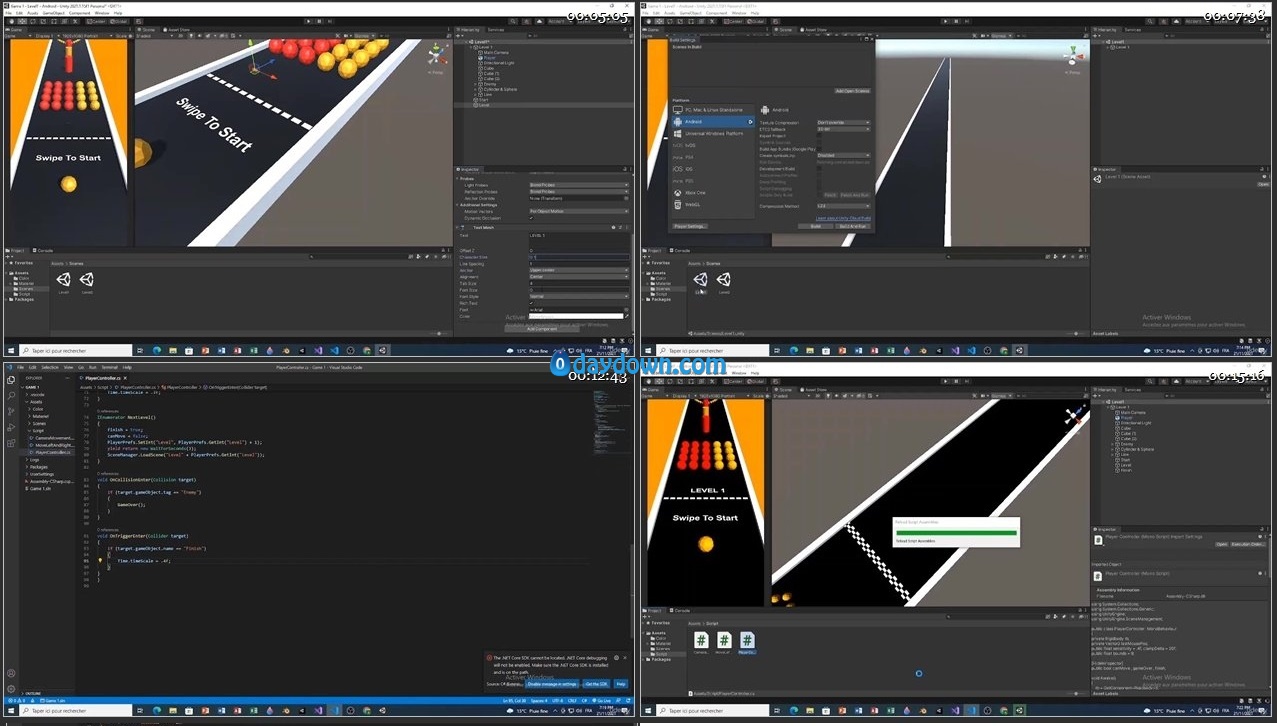1277x726 pixels.
Task: Select the WebGL platform in Build Settings
Action: point(713,205)
